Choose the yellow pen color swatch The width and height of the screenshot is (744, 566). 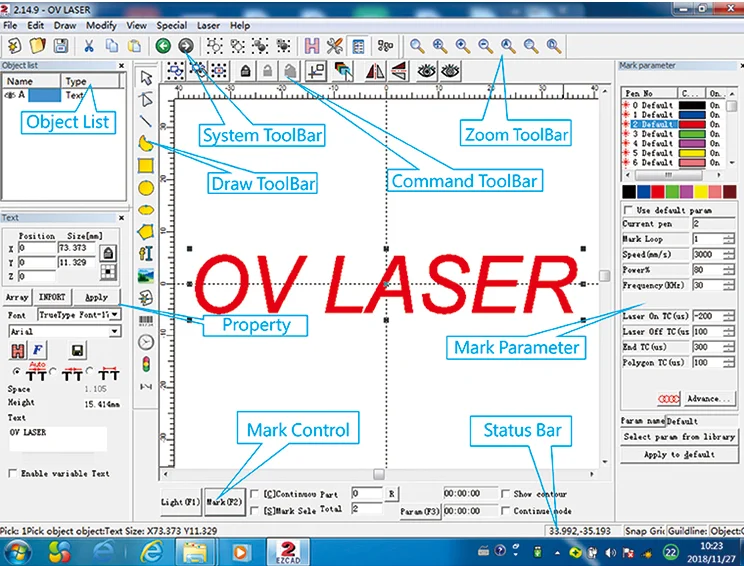tap(701, 191)
